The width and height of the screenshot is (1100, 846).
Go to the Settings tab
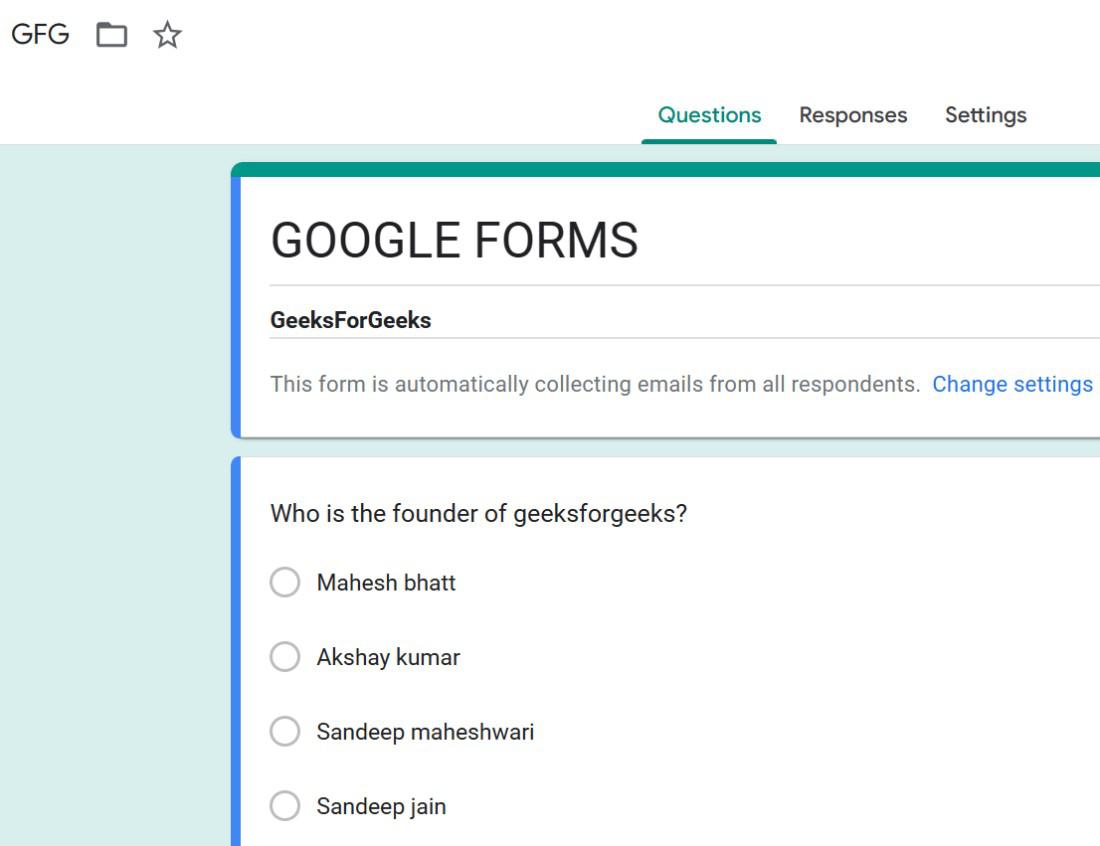pyautogui.click(x=985, y=115)
